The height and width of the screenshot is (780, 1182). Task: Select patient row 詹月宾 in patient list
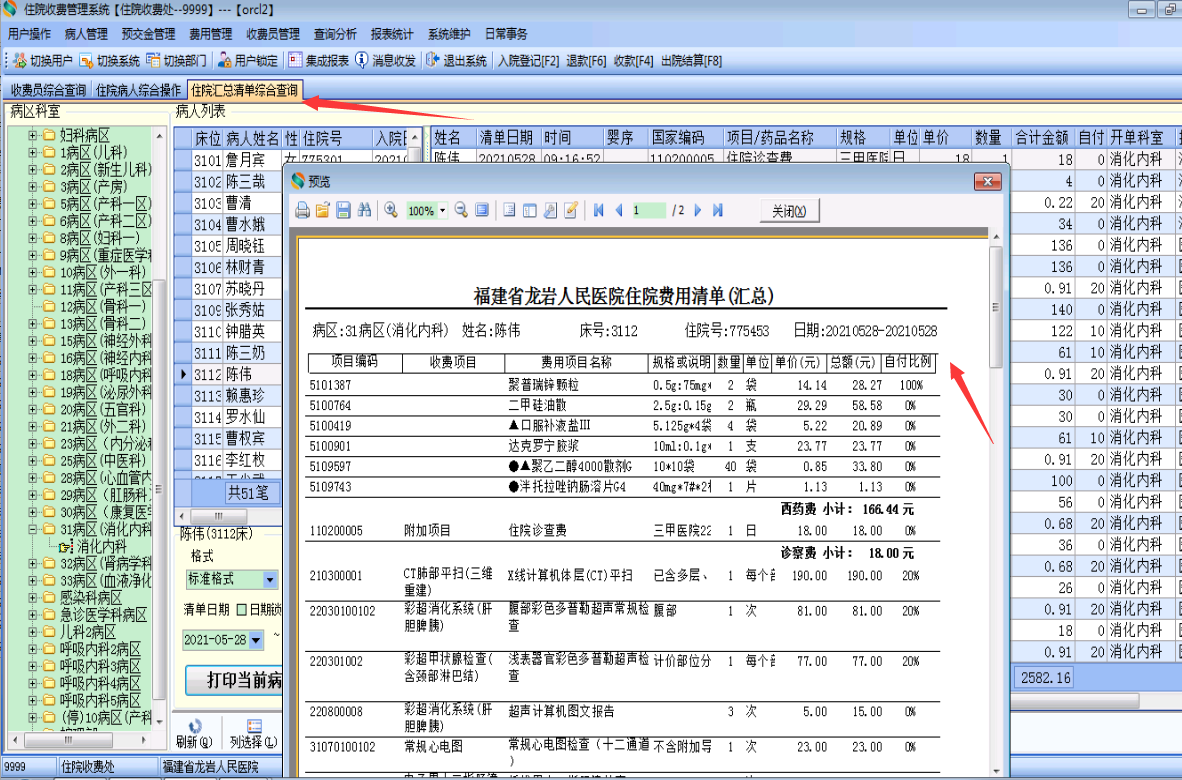228,161
